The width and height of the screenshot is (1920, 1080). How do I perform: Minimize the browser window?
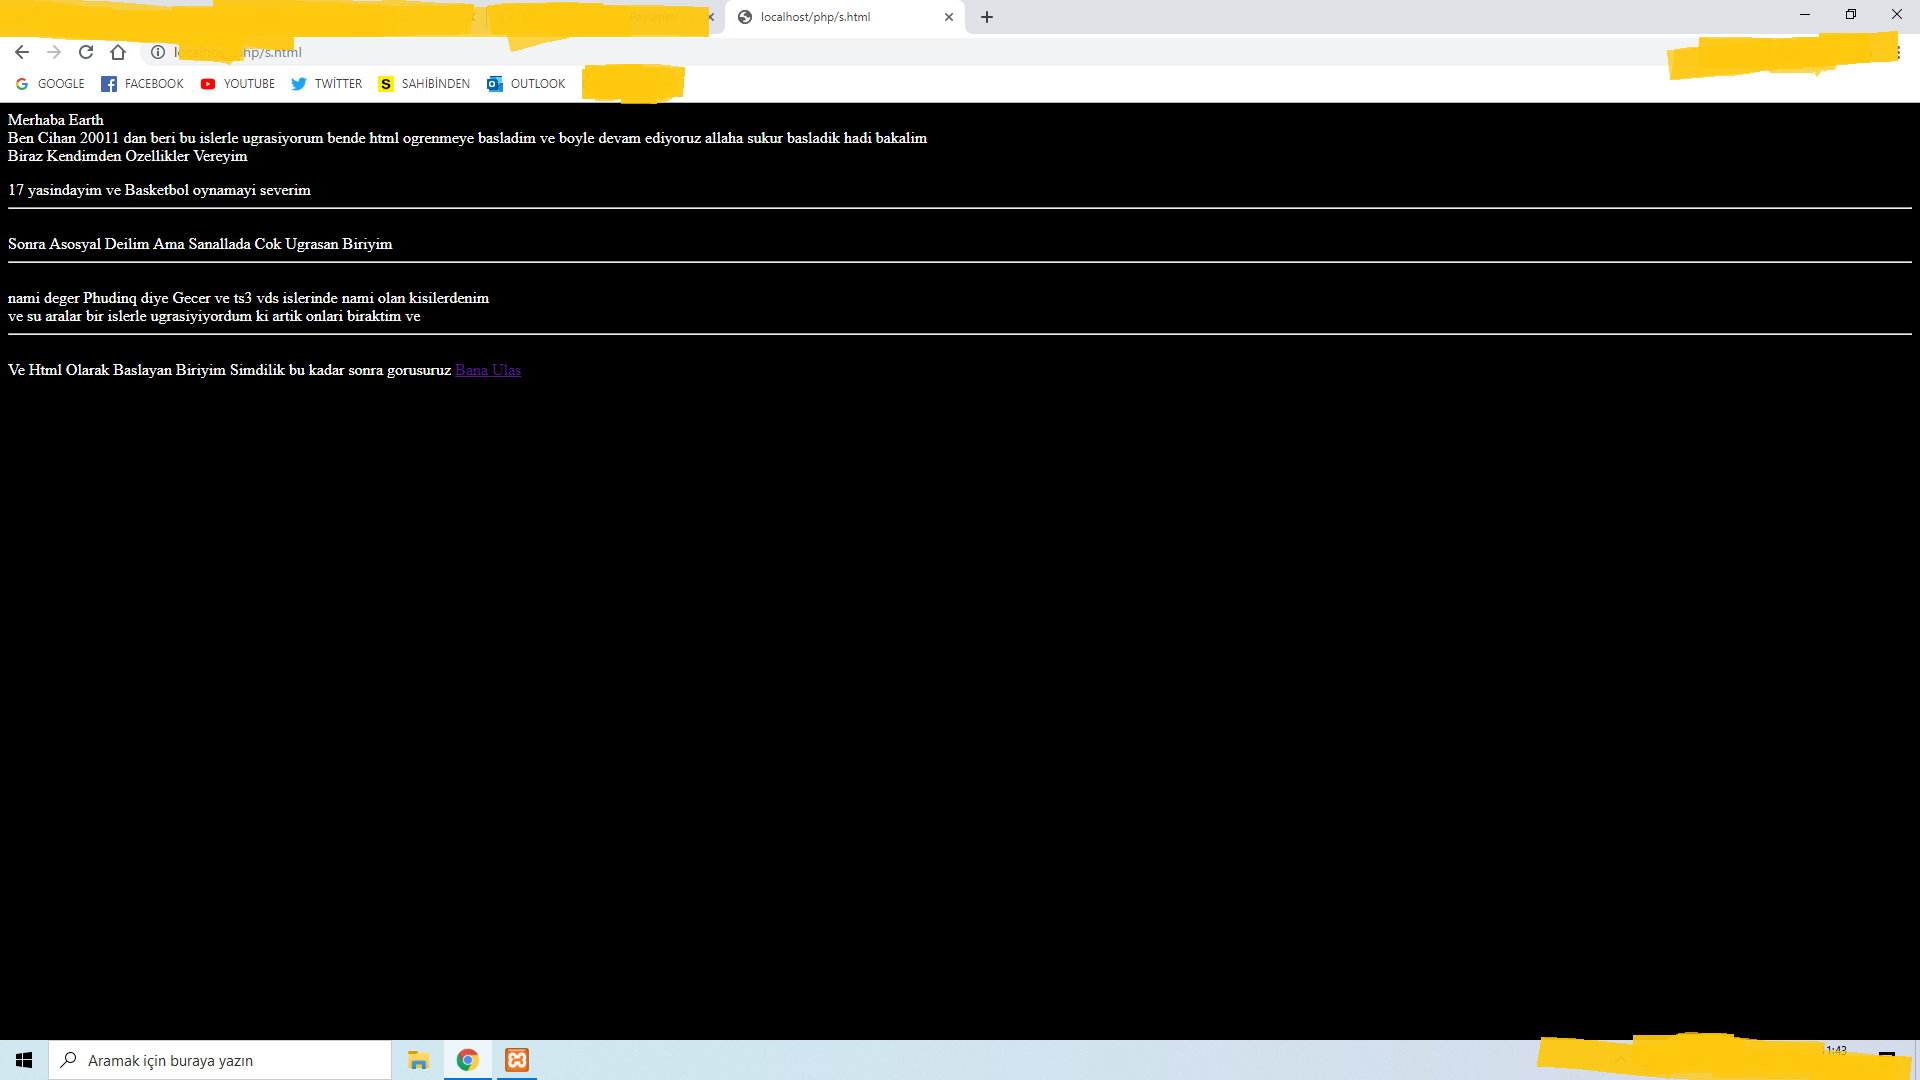pos(1805,15)
